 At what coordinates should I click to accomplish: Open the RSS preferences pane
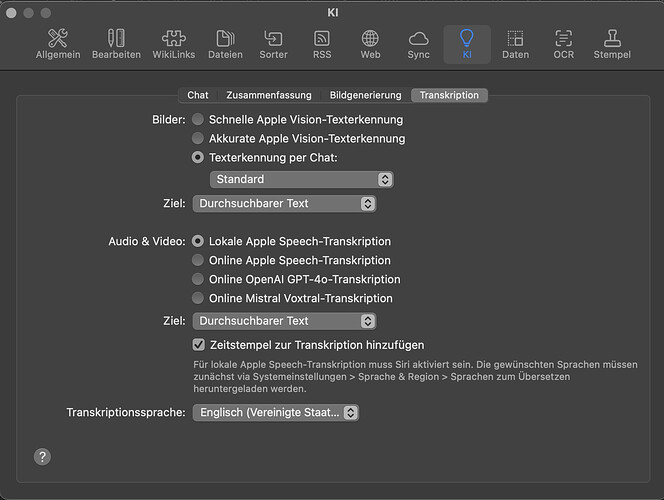(322, 45)
